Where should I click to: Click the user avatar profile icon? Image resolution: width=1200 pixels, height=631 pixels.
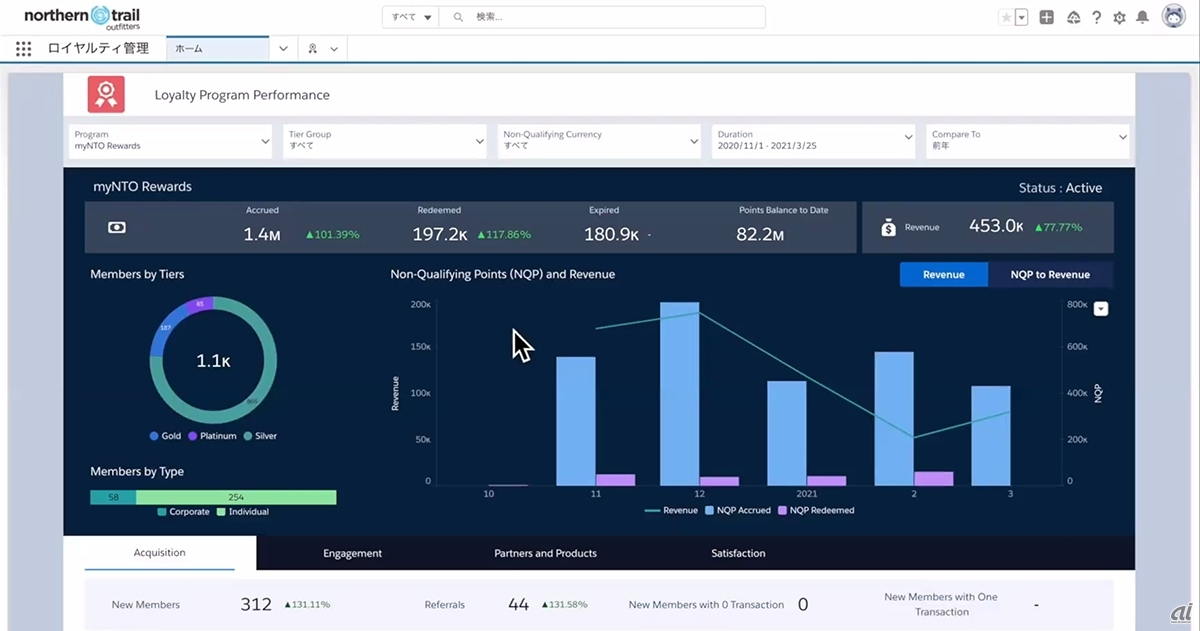pos(1173,16)
